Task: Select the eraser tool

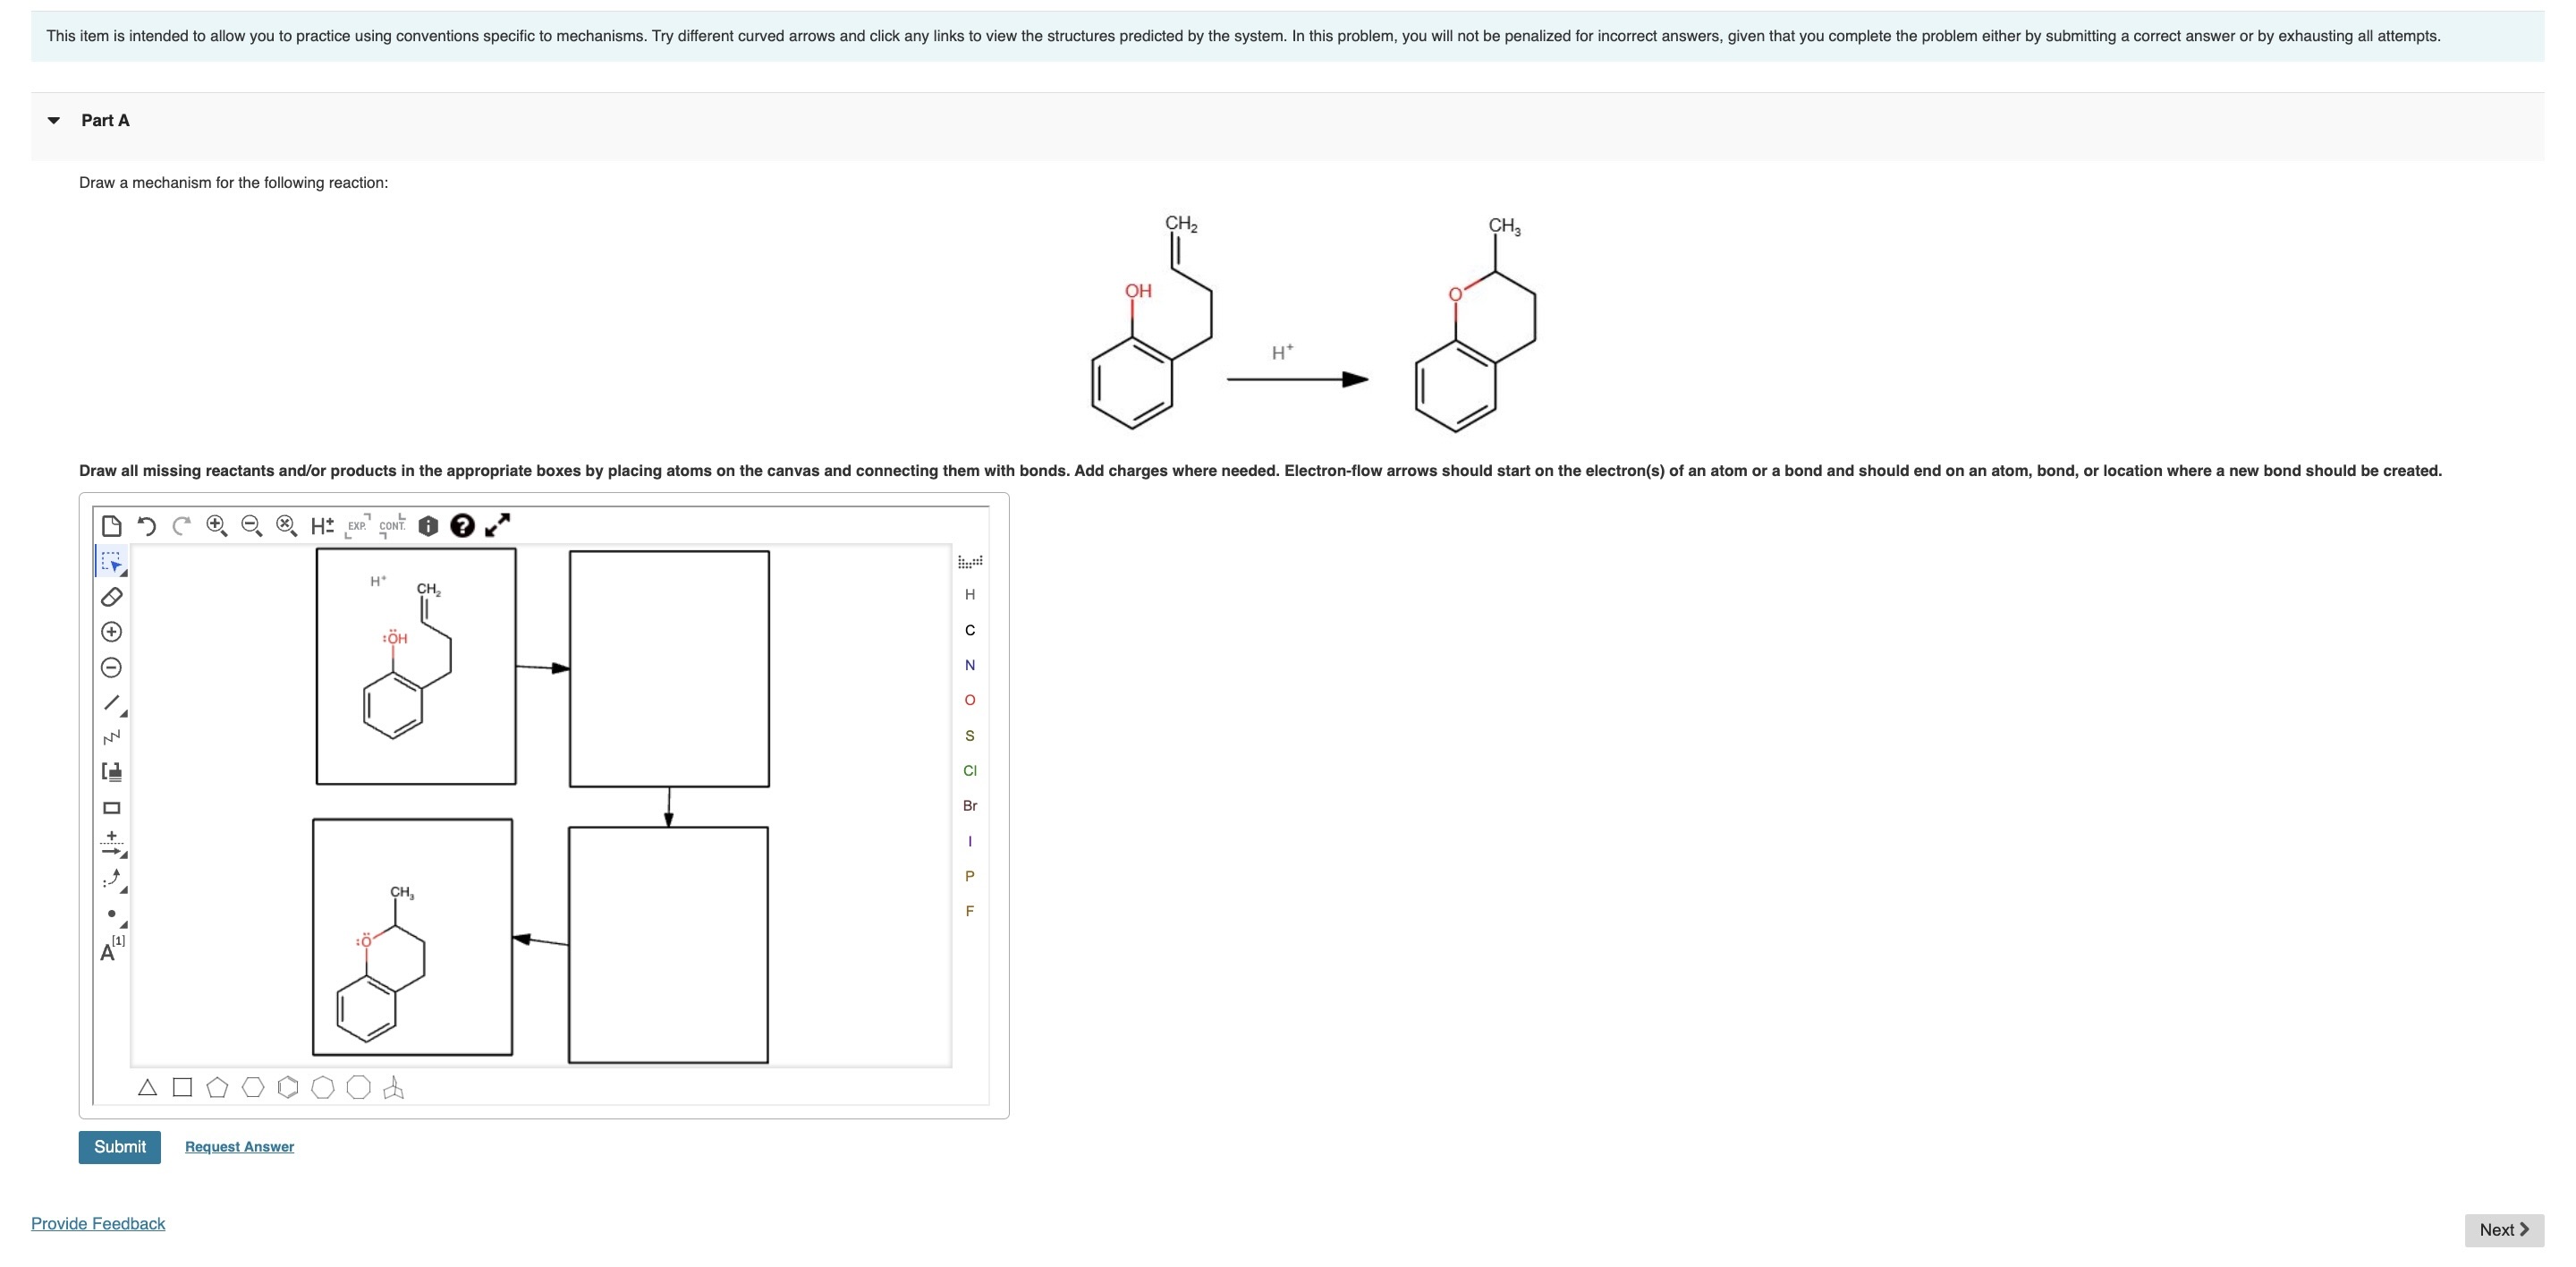Action: pyautogui.click(x=110, y=597)
